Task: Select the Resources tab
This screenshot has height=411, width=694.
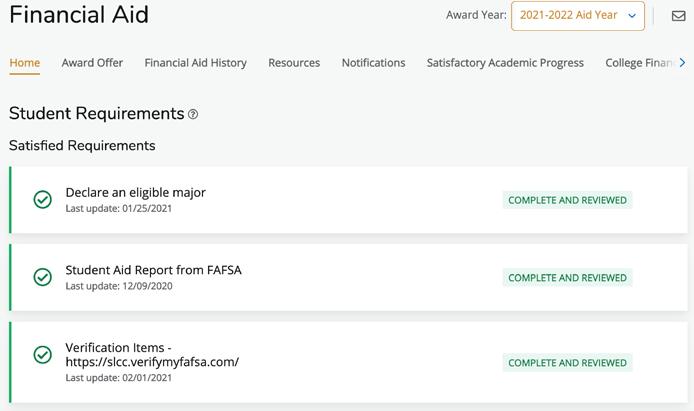Action: (294, 63)
